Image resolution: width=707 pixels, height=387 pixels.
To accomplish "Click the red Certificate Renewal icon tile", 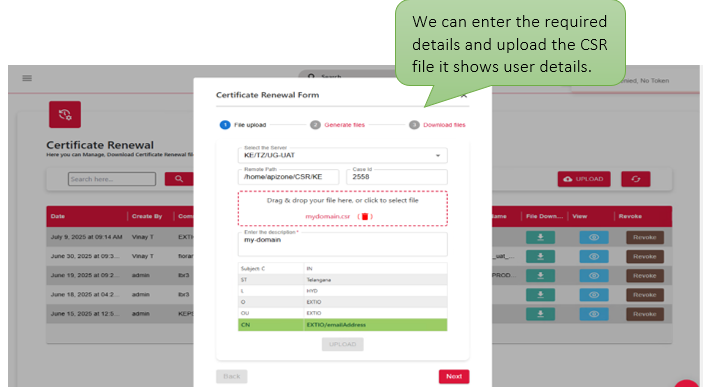I will (x=65, y=115).
